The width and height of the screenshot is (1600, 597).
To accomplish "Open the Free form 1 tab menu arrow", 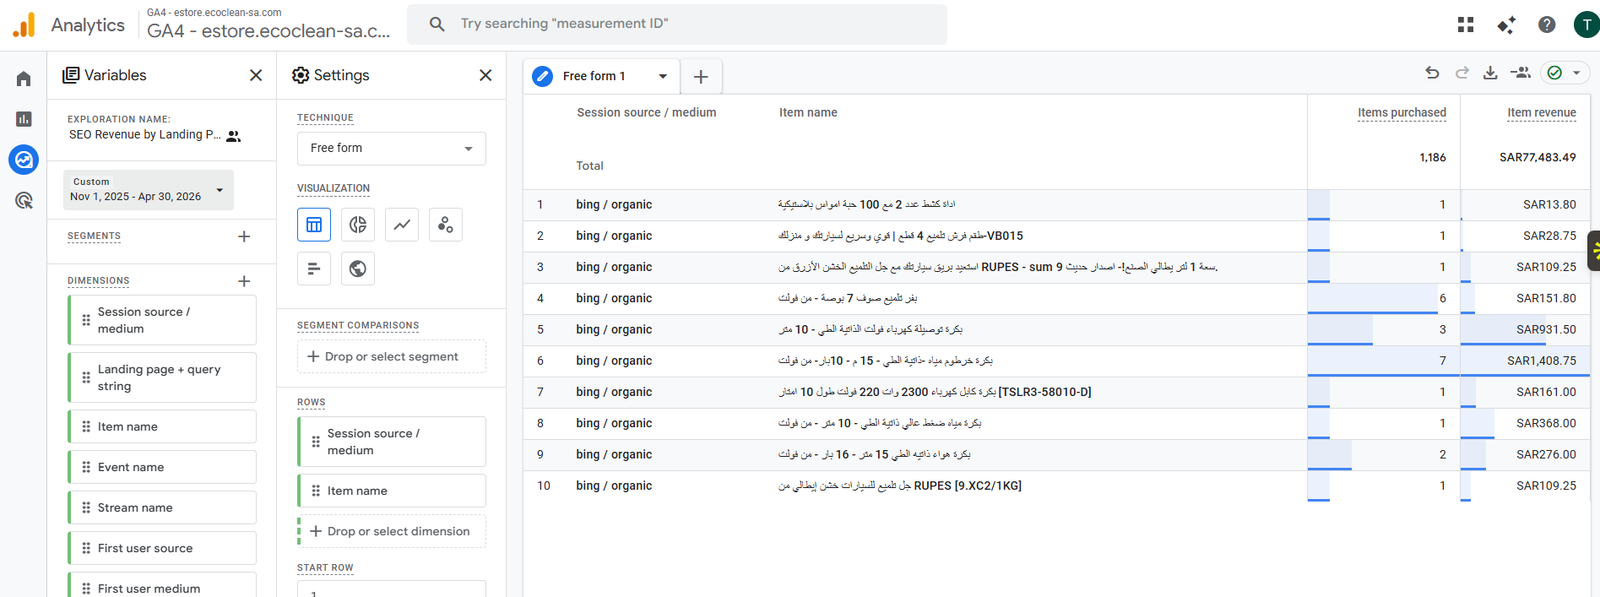I will (x=662, y=76).
